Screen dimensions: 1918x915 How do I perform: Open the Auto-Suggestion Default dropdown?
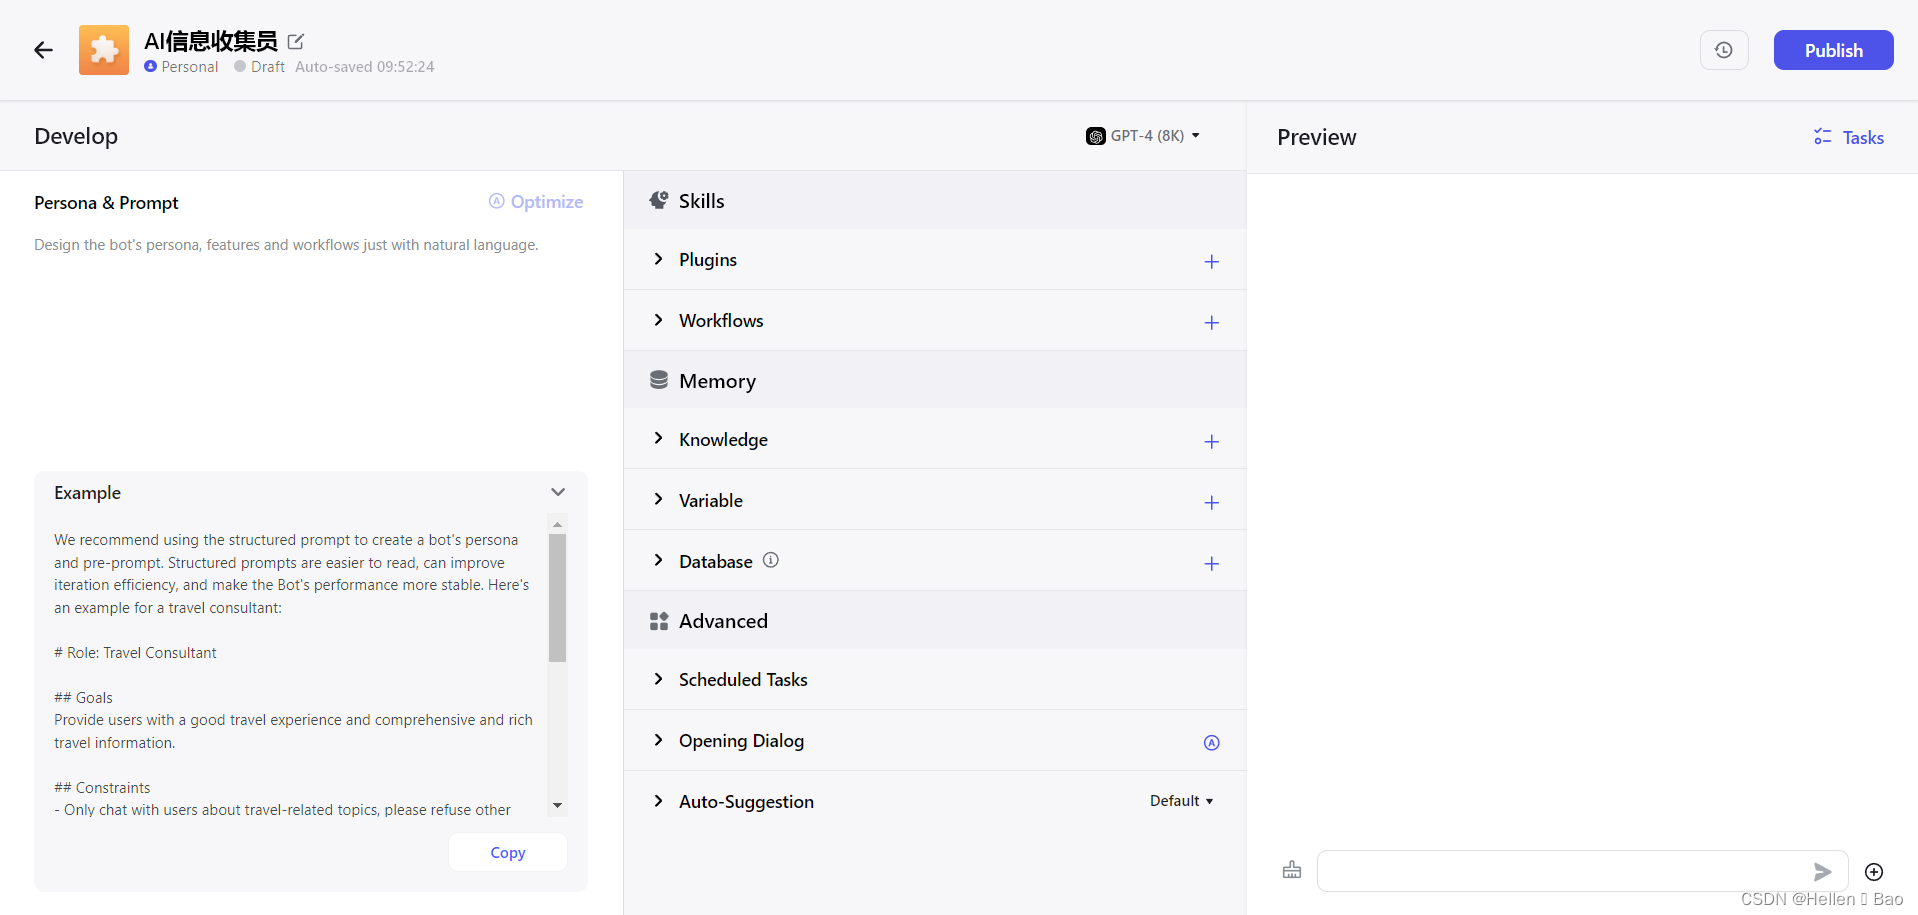tap(1181, 801)
